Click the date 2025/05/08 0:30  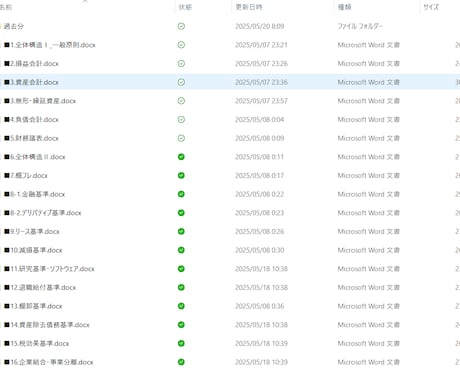[260, 250]
